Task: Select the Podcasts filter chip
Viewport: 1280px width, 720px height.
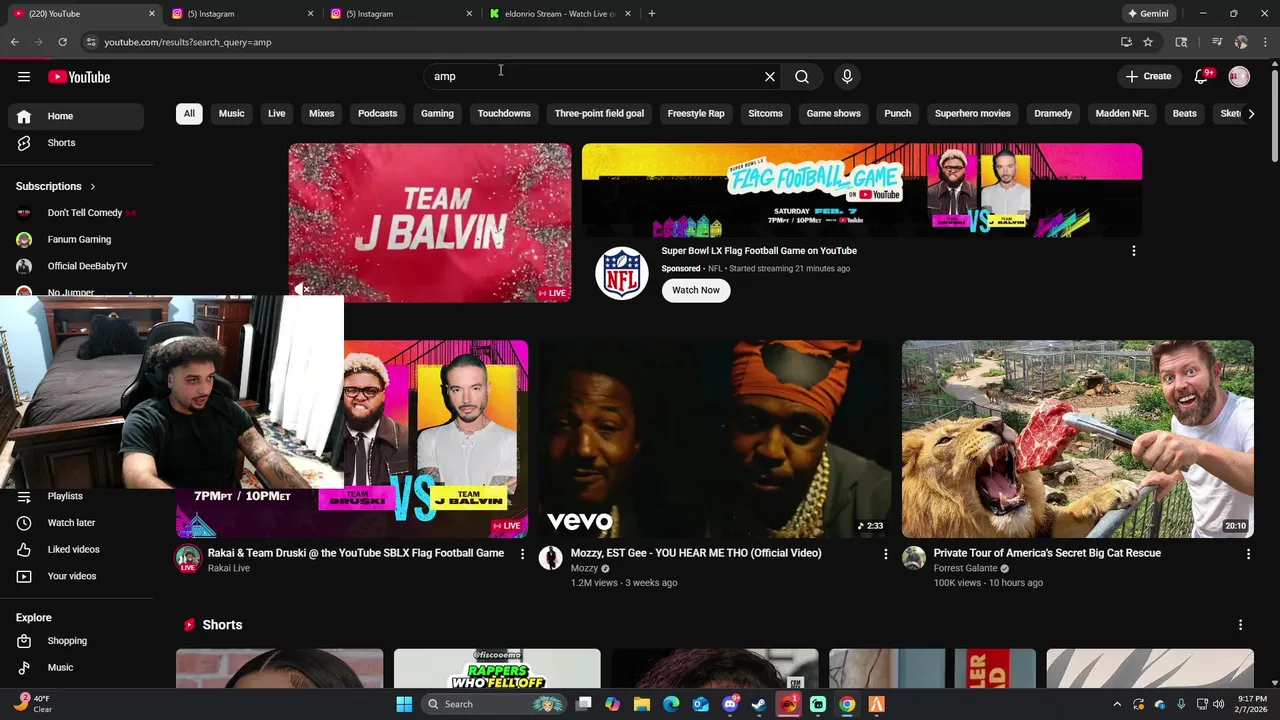Action: [x=377, y=113]
